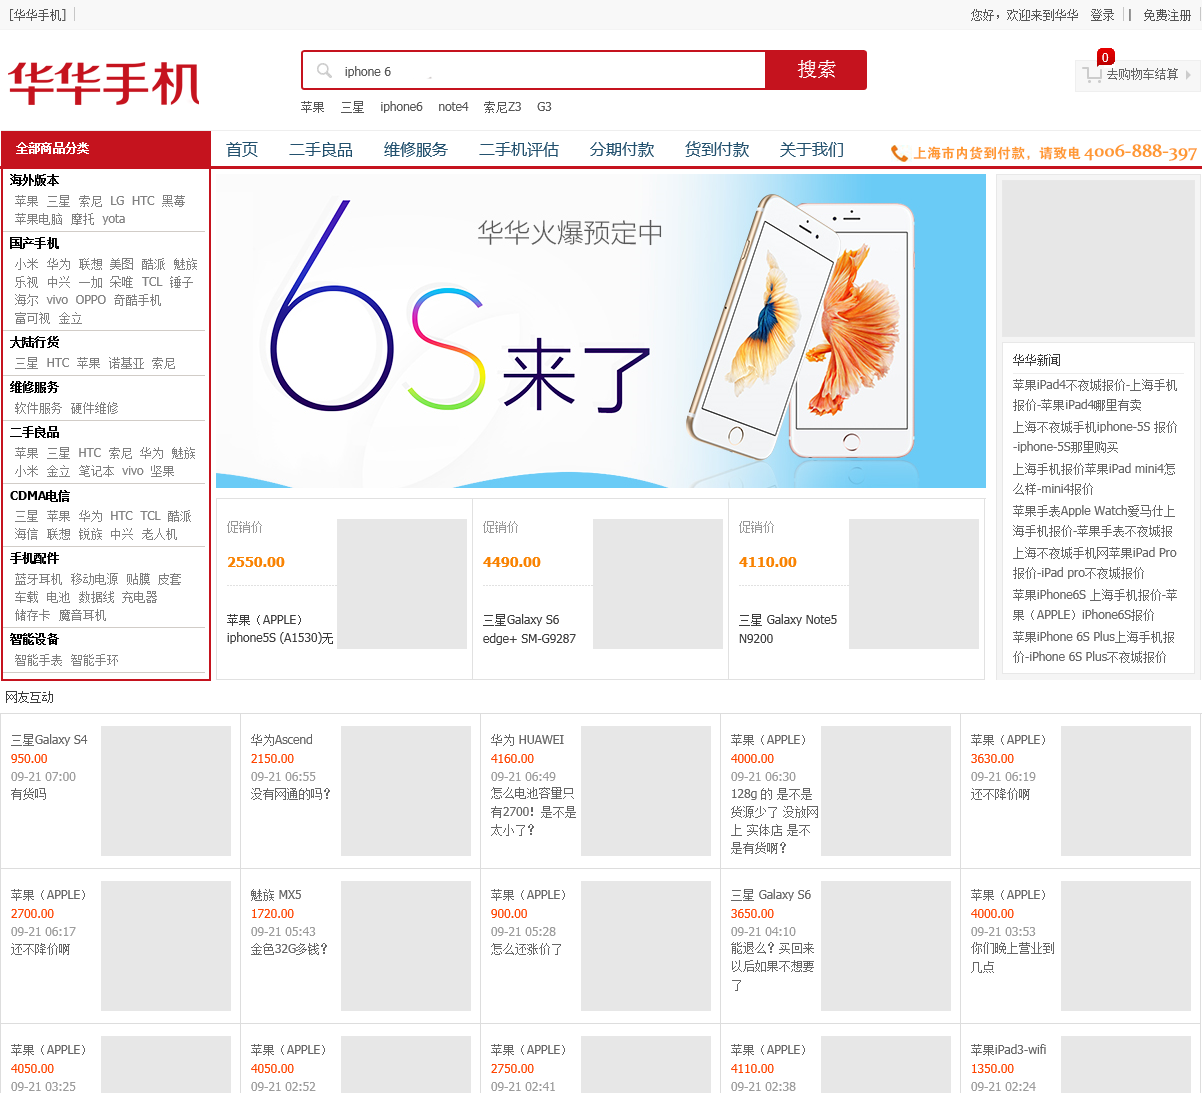1202x1093 pixels.
Task: Open 华为 HUAWEI post priced 4160.00
Action: point(527,740)
